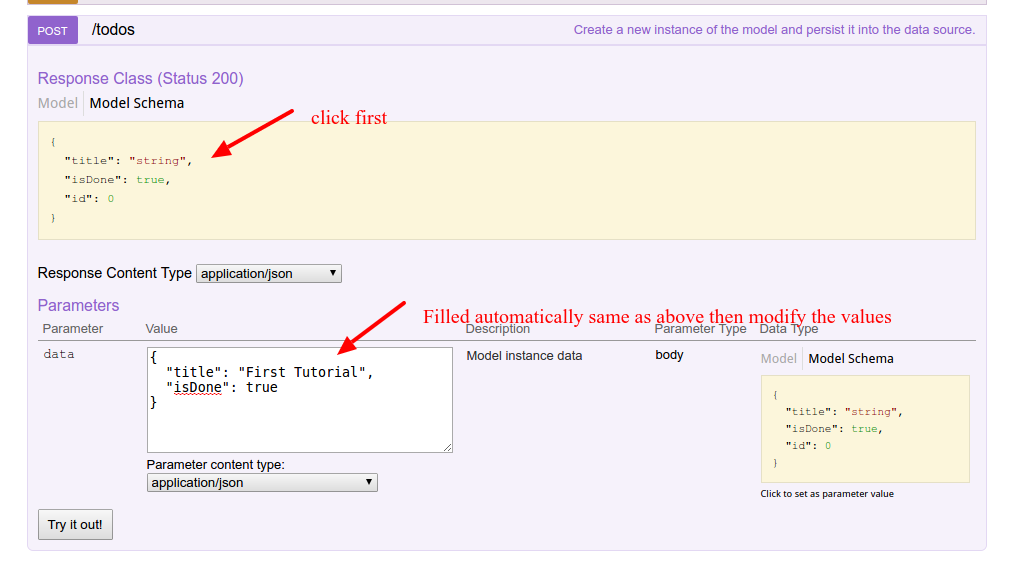Image resolution: width=1016 pixels, height=565 pixels.
Task: Open the Response Content Type dropdown
Action: point(269,273)
